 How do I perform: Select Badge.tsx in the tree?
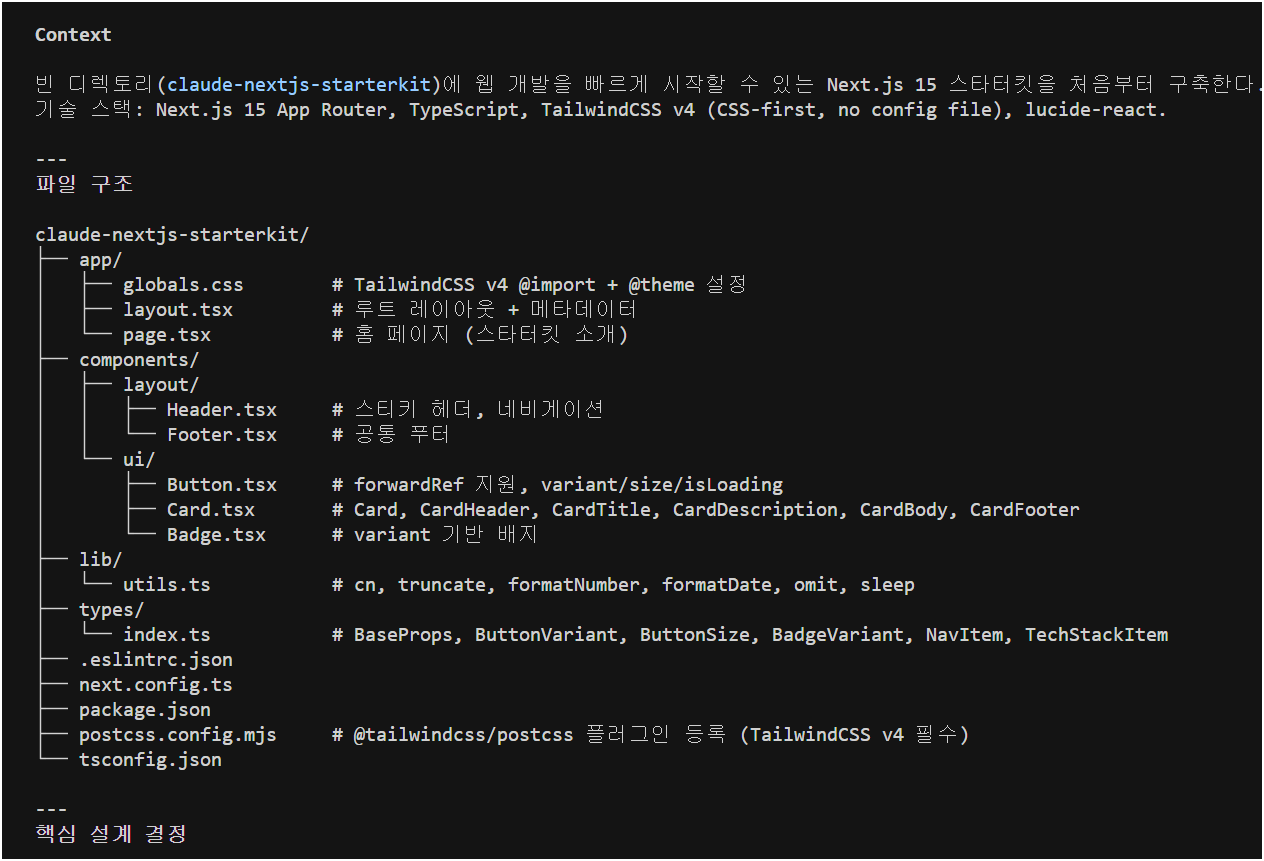(x=216, y=535)
